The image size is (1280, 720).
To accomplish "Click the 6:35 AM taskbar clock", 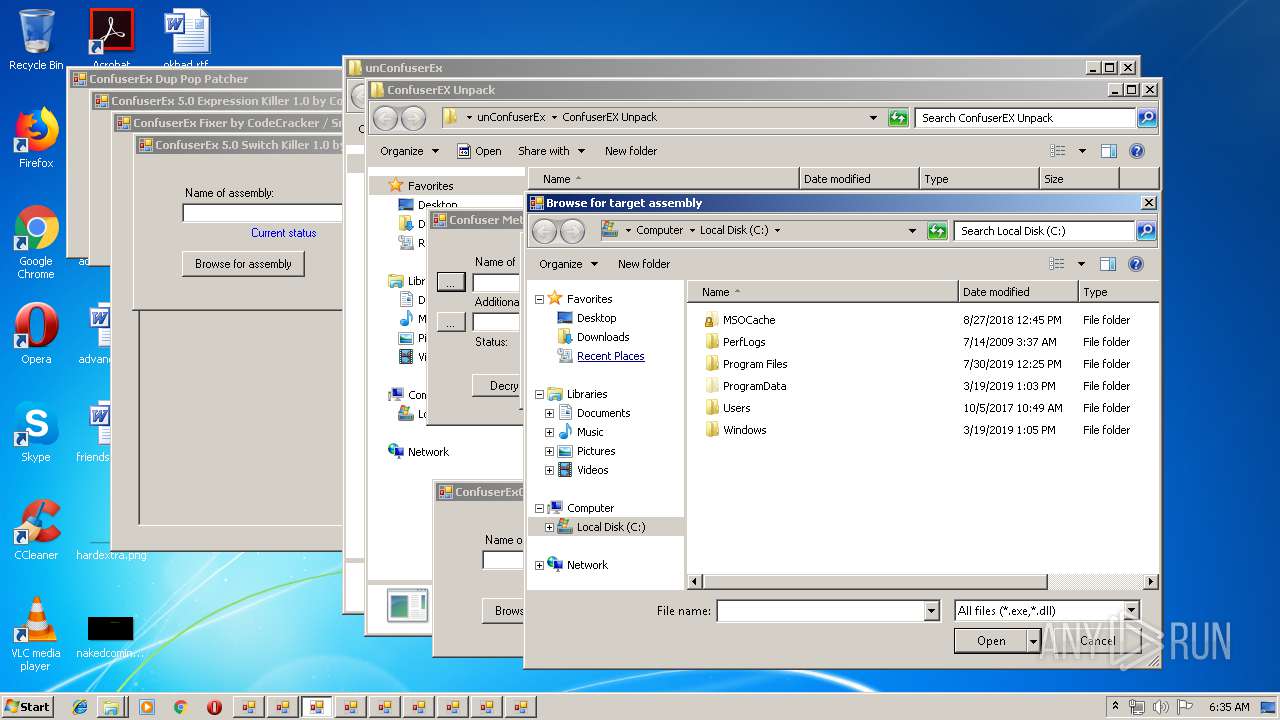I will point(1228,707).
